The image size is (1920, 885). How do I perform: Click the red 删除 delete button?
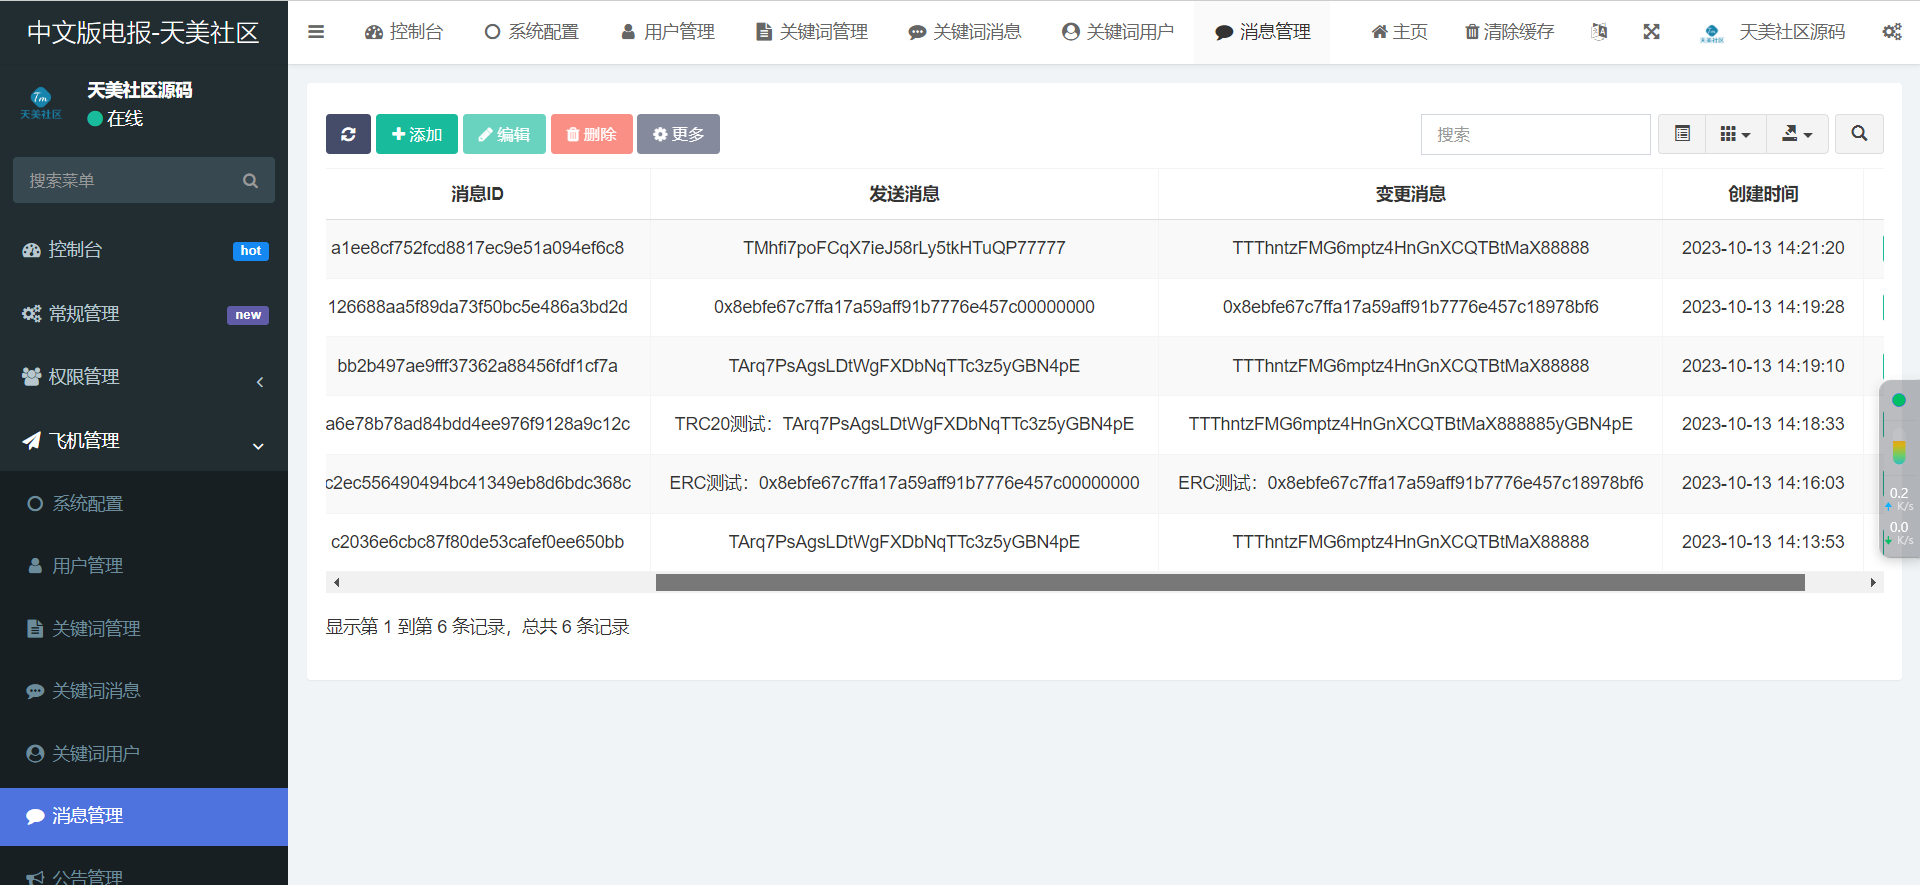[x=592, y=134]
